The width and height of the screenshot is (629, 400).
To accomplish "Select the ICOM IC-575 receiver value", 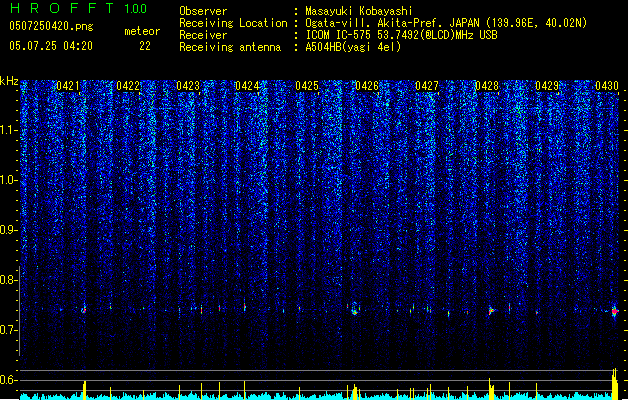I will coord(401,35).
